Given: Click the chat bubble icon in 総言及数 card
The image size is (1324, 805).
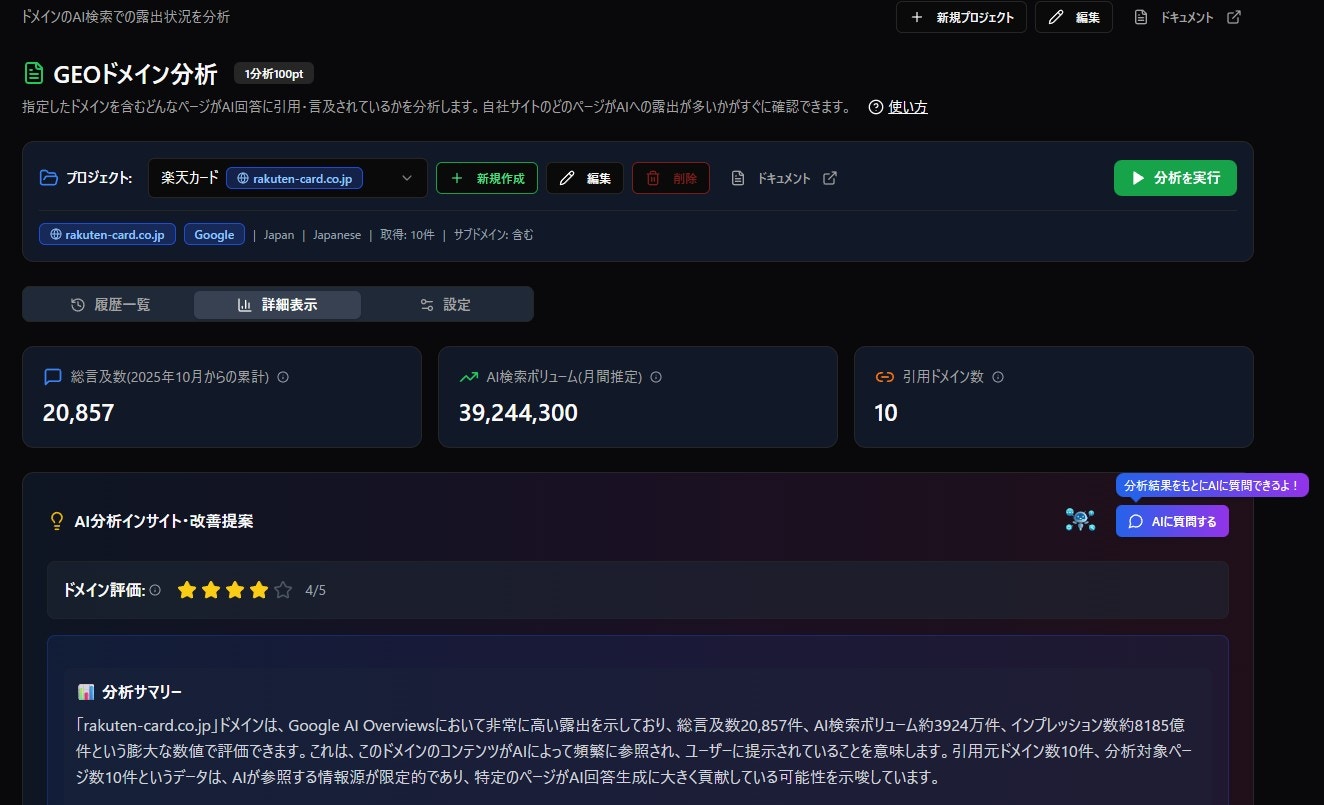Looking at the screenshot, I should [53, 377].
